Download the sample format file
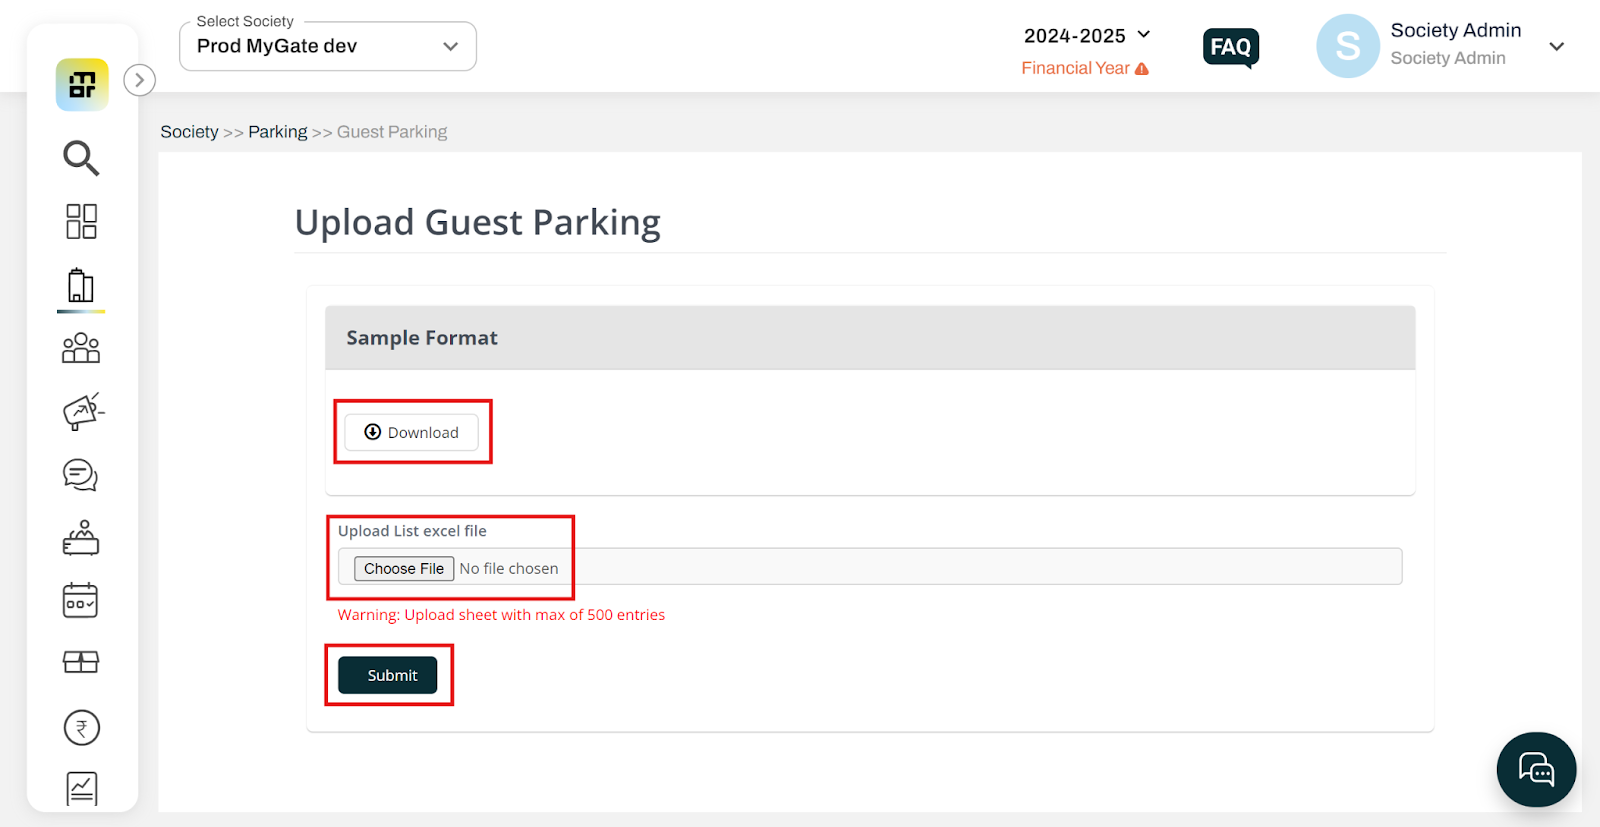 pos(412,432)
